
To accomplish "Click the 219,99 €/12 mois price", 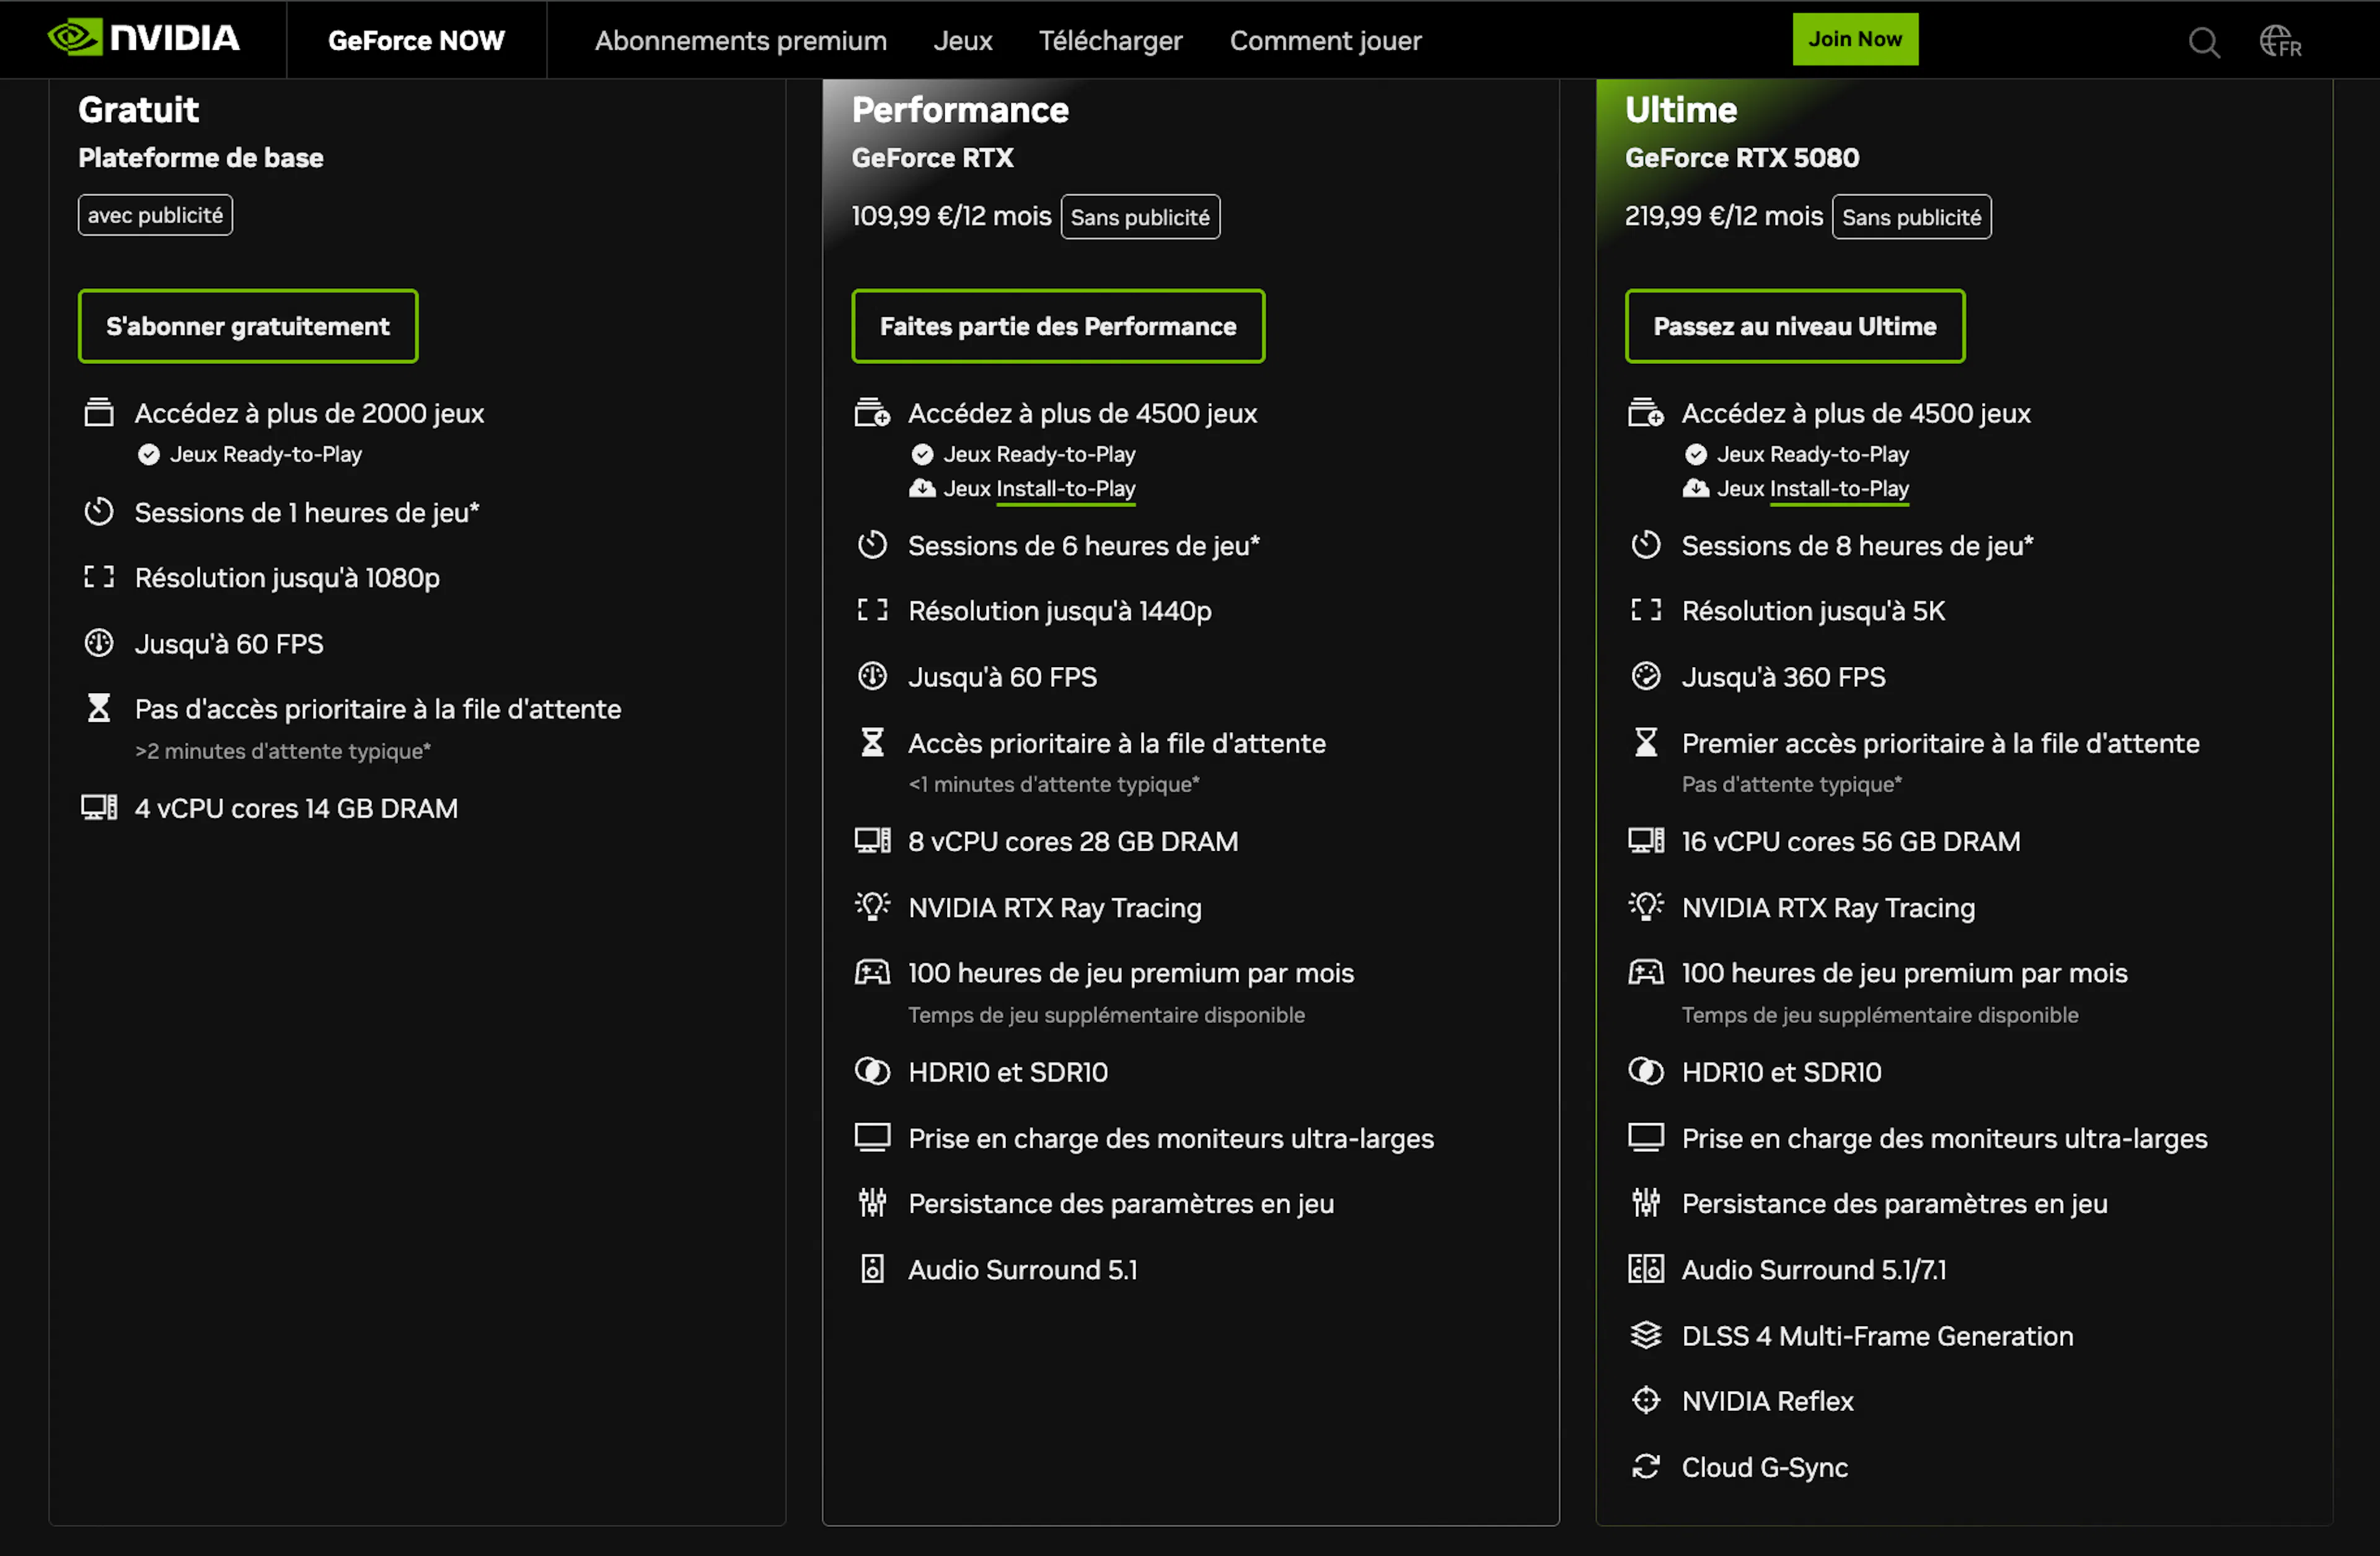I will pyautogui.click(x=1724, y=216).
